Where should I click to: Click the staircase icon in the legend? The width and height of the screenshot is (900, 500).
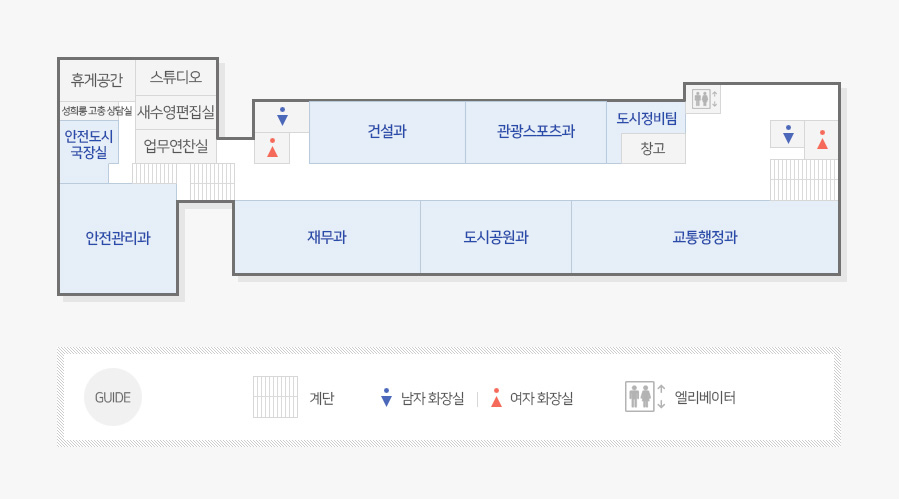276,397
